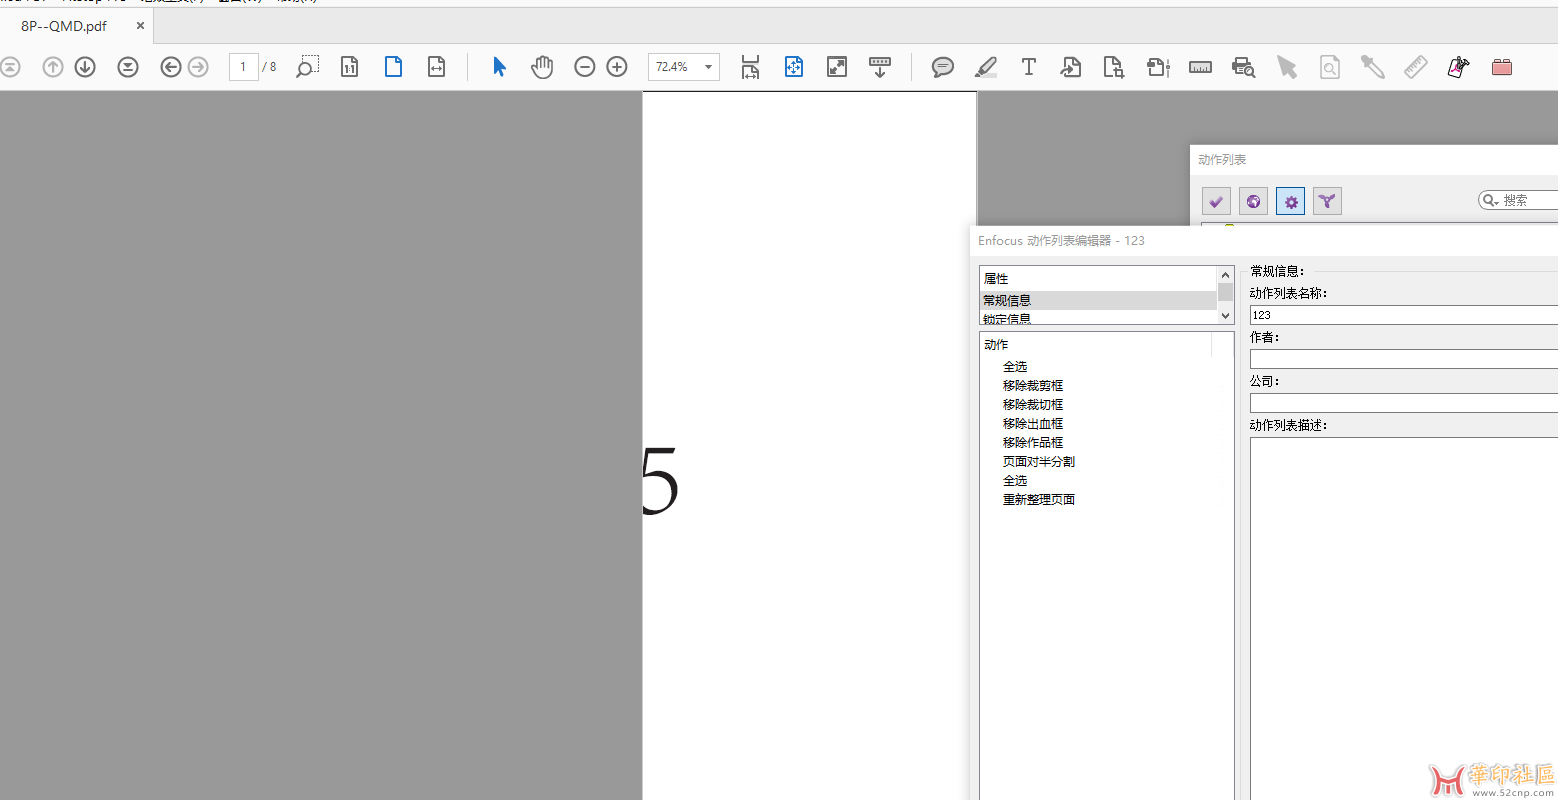The width and height of the screenshot is (1558, 800).
Task: Open the 72.4% zoom level dropdown
Action: 708,67
